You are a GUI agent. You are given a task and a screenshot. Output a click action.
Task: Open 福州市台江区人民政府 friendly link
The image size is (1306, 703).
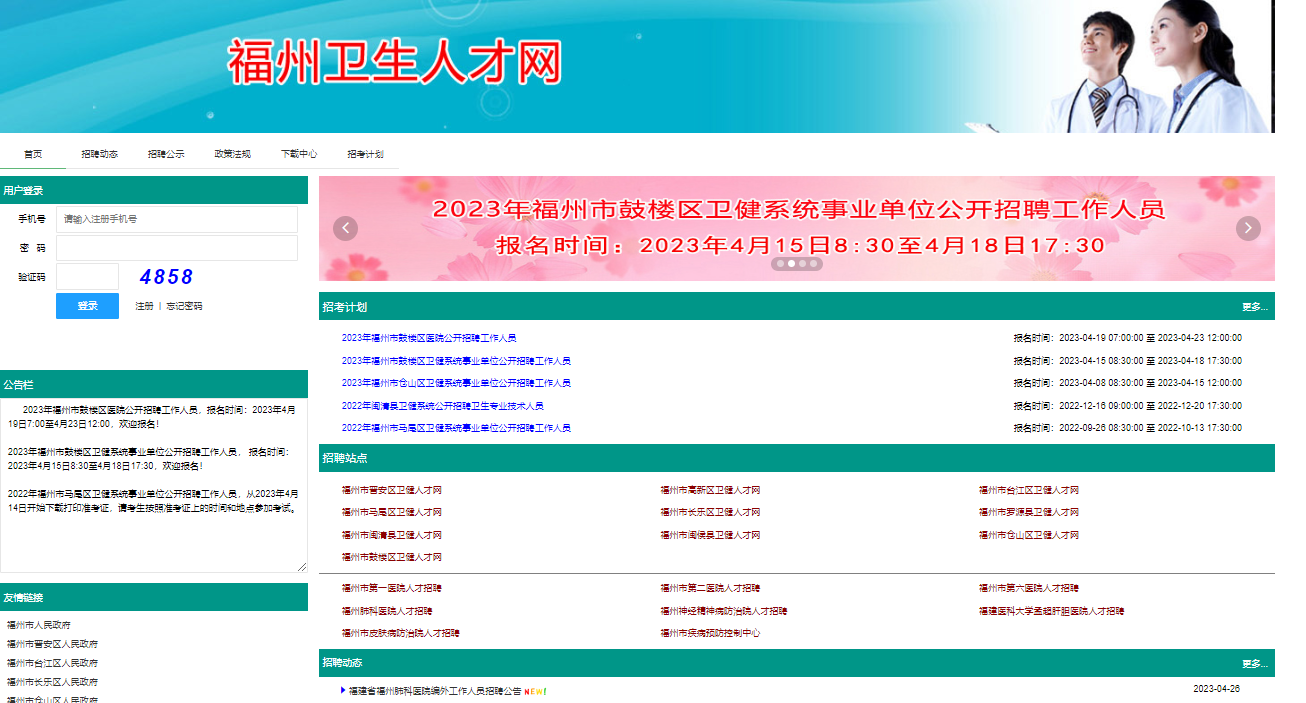click(53, 663)
